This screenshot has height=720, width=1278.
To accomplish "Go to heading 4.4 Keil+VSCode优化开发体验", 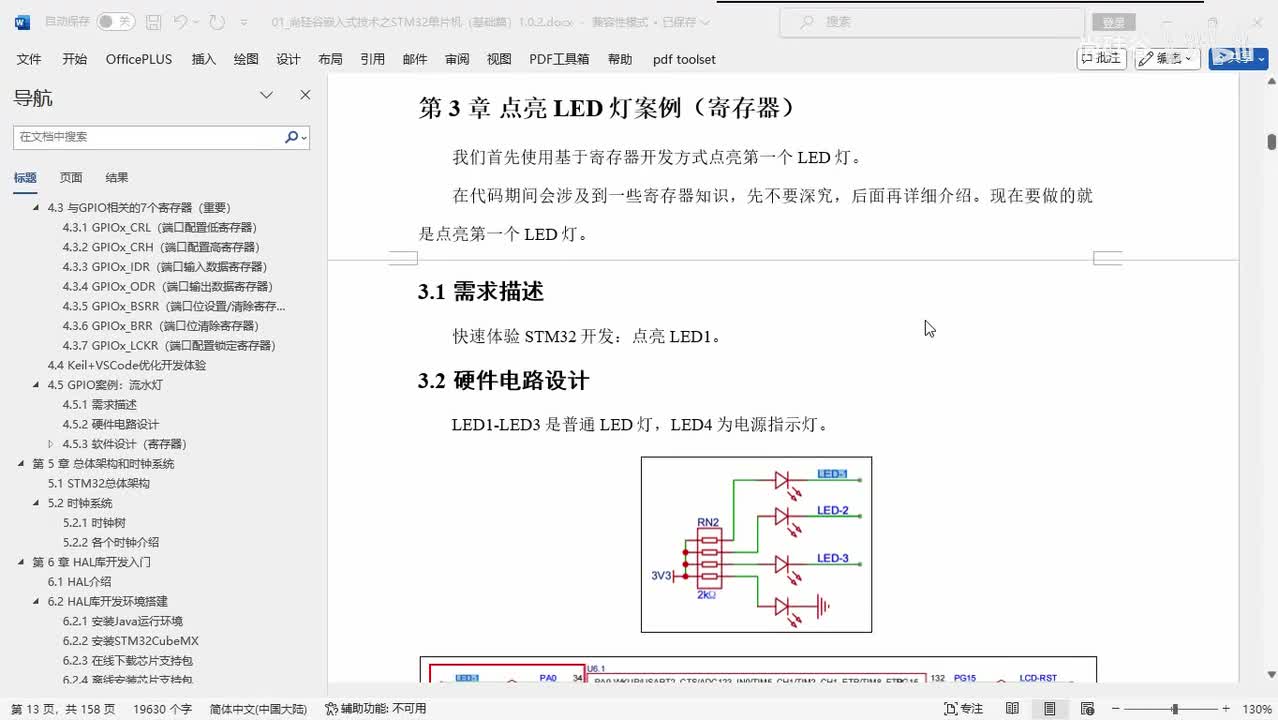I will click(127, 365).
